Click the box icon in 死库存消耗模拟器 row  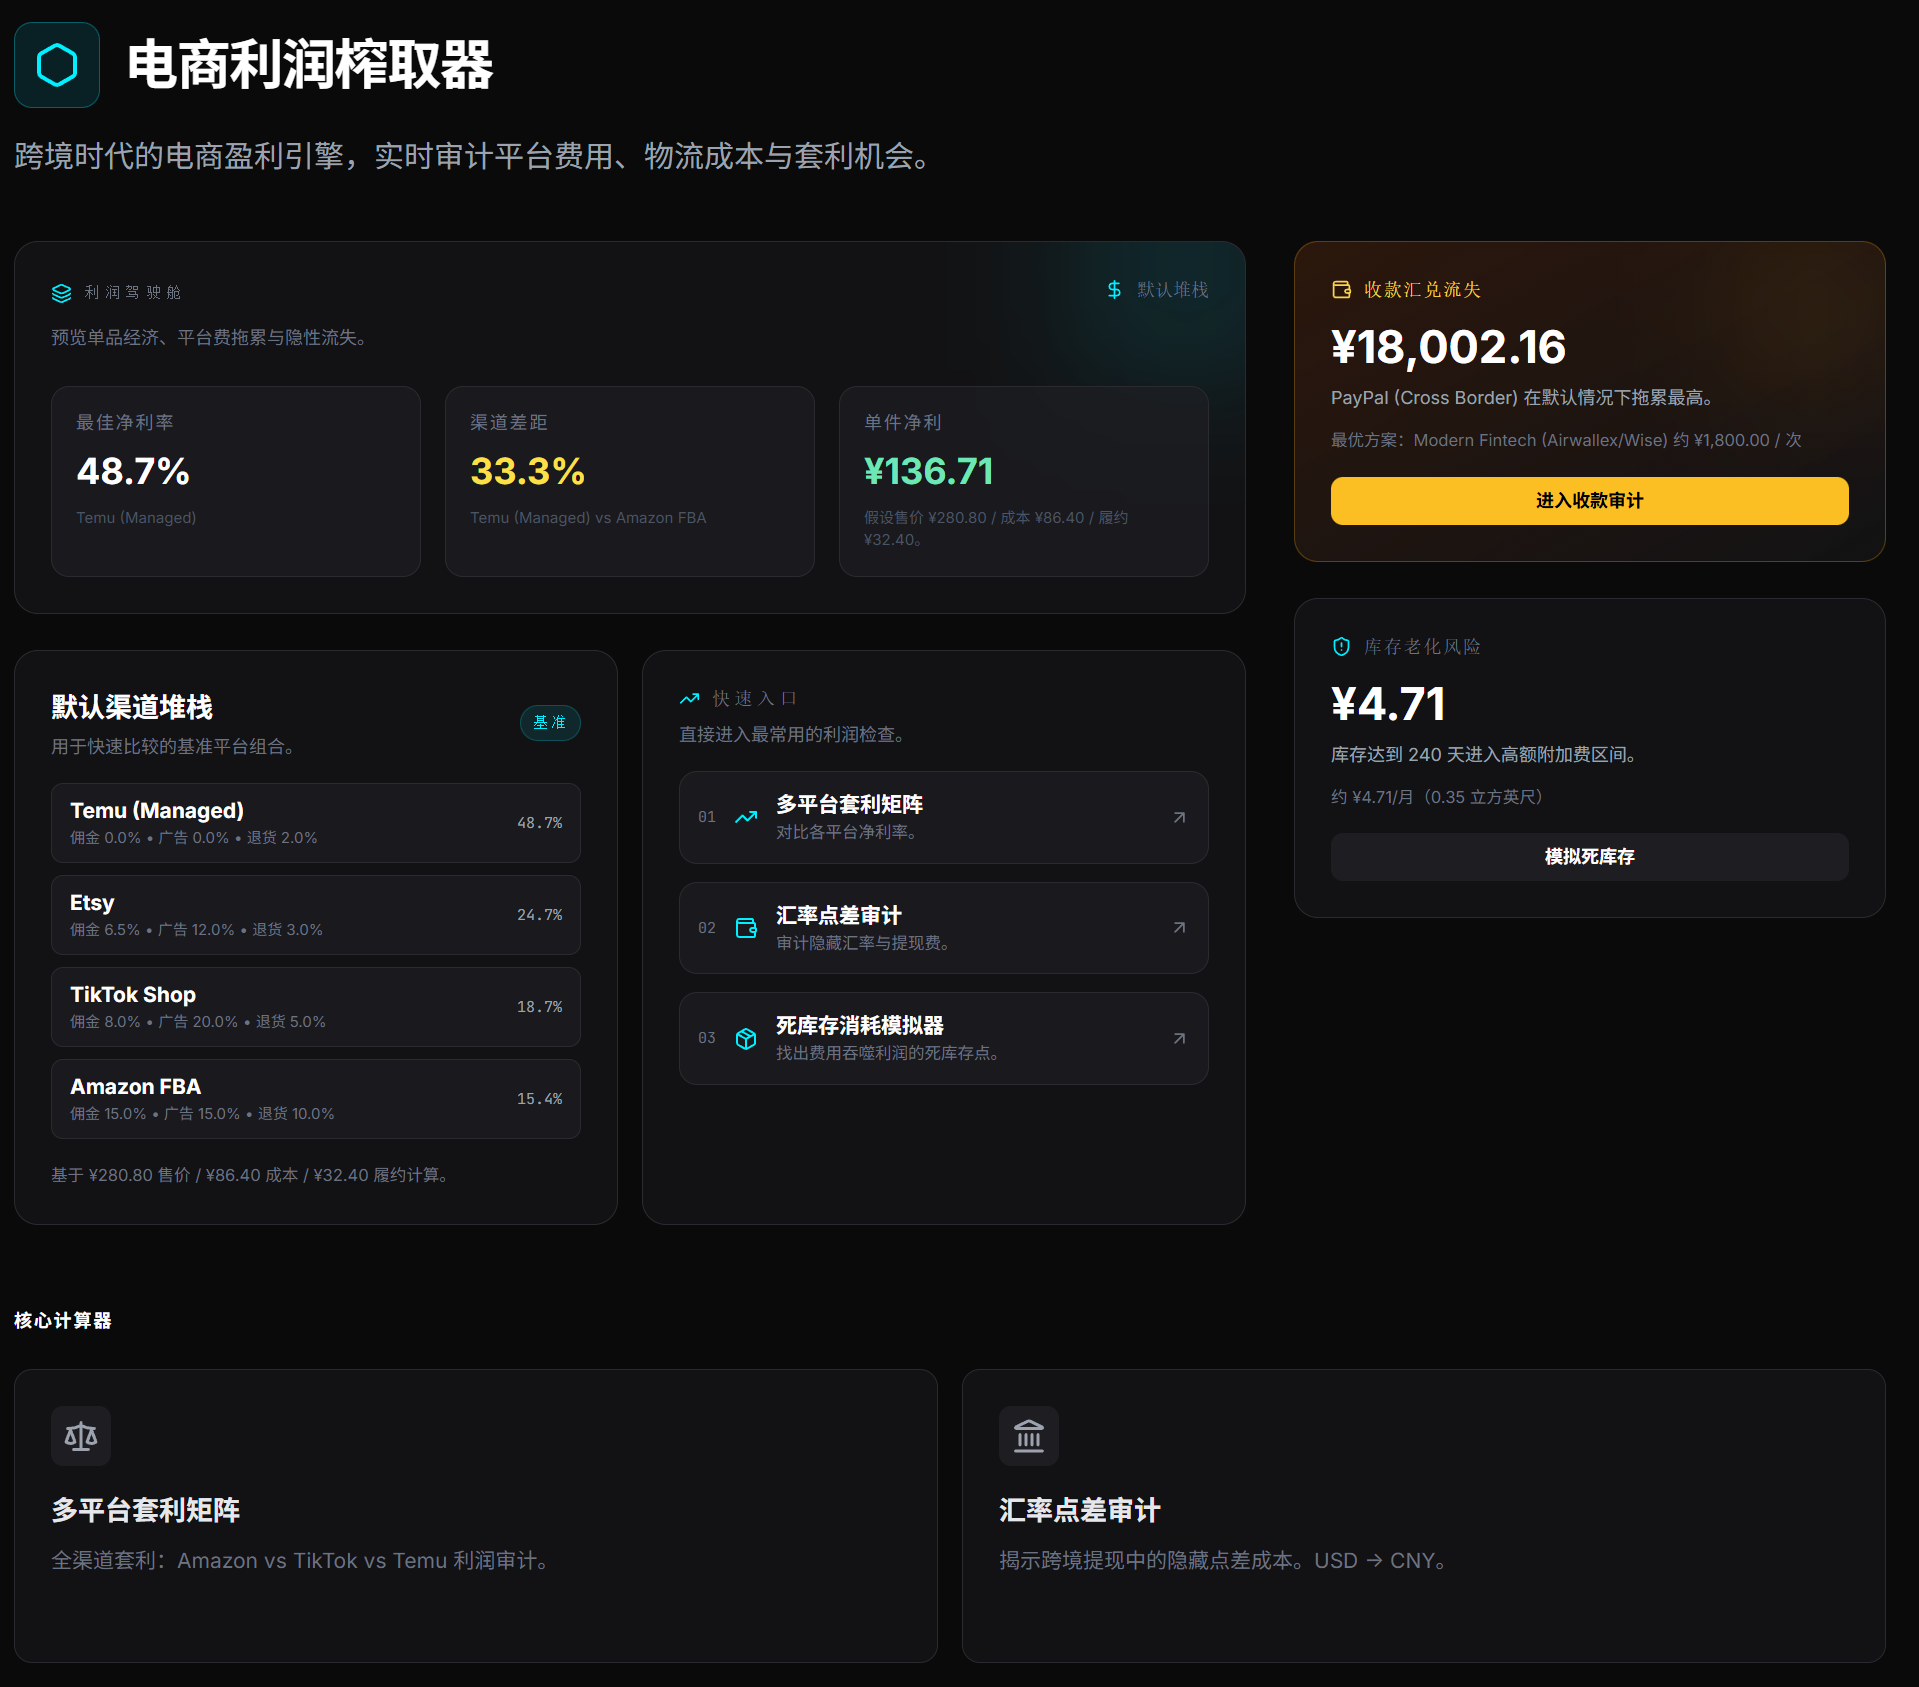pyautogui.click(x=746, y=1039)
